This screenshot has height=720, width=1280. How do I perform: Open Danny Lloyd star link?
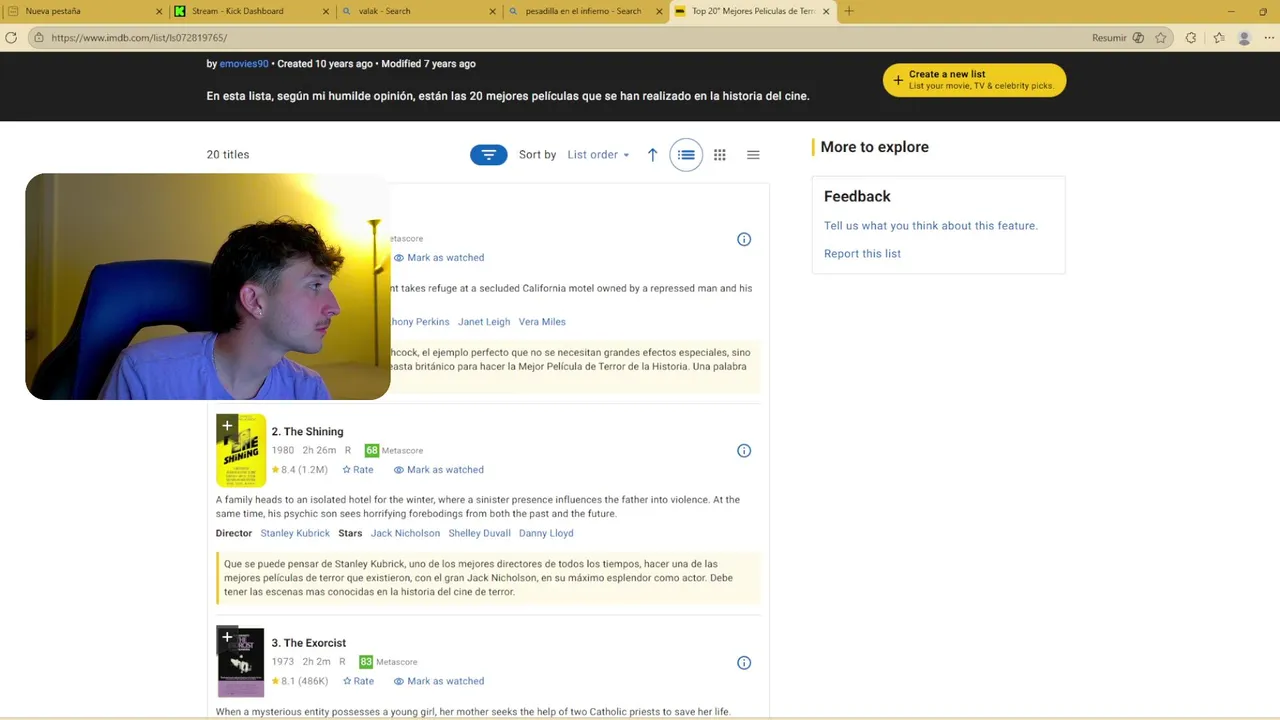[546, 534]
